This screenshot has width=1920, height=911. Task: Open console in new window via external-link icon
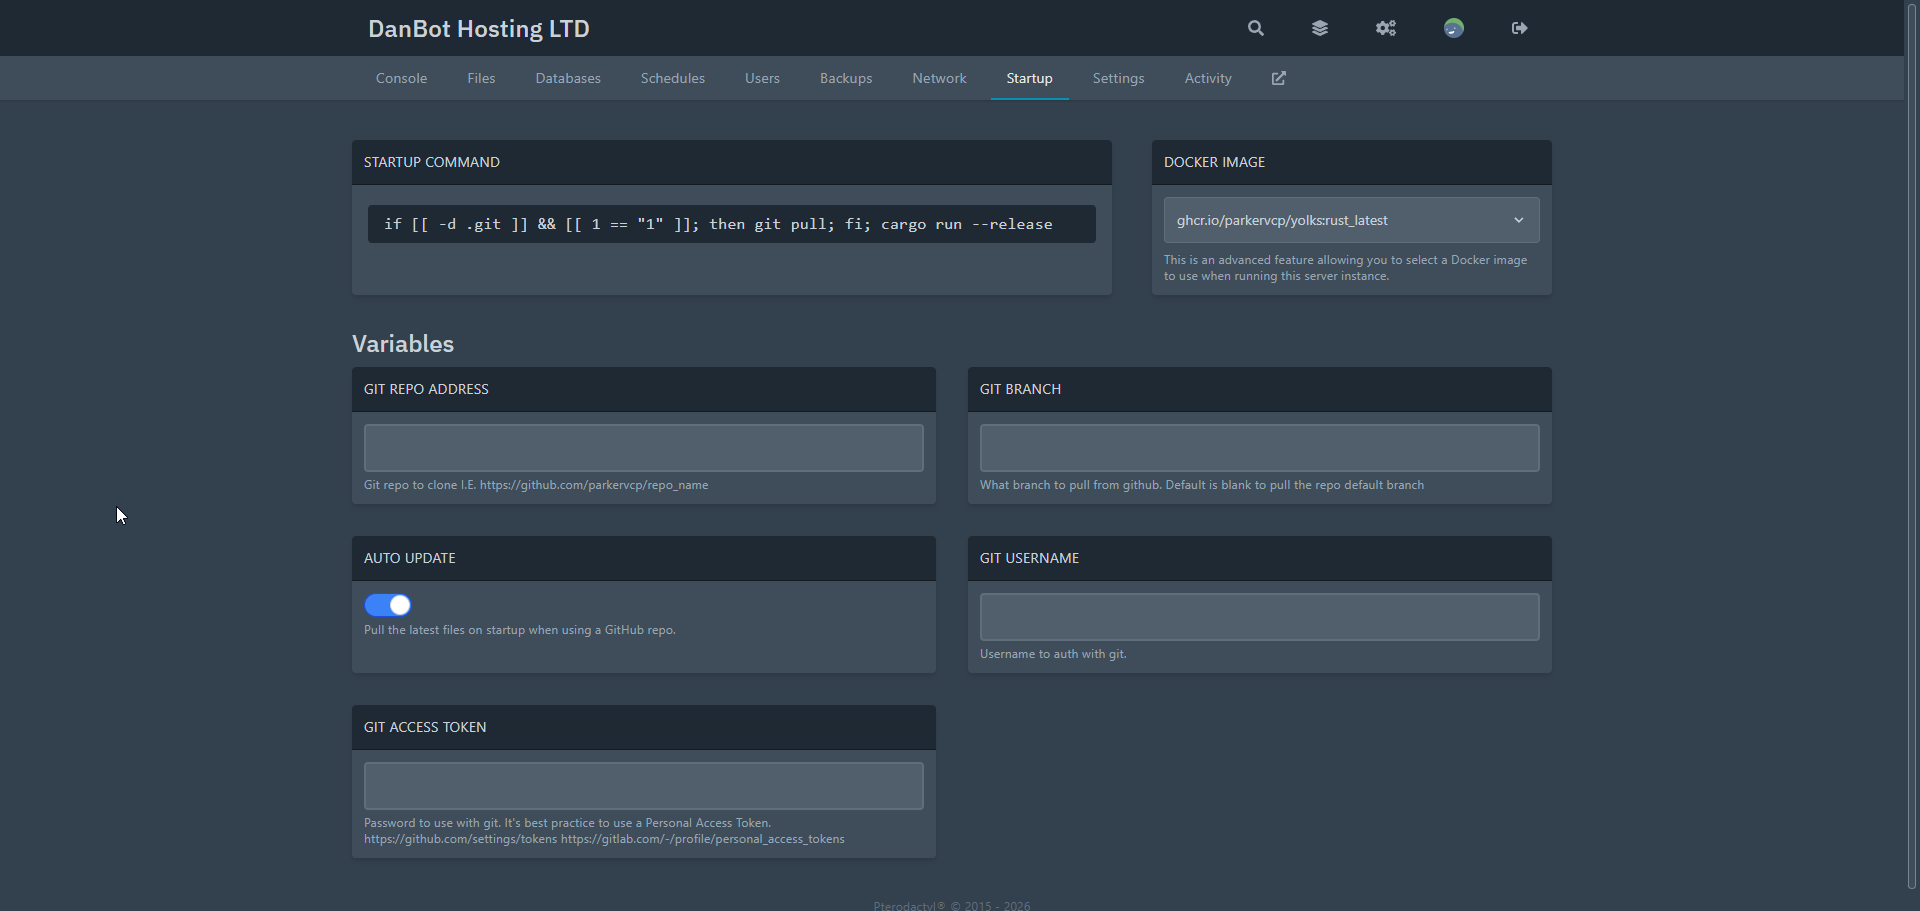(x=1277, y=78)
